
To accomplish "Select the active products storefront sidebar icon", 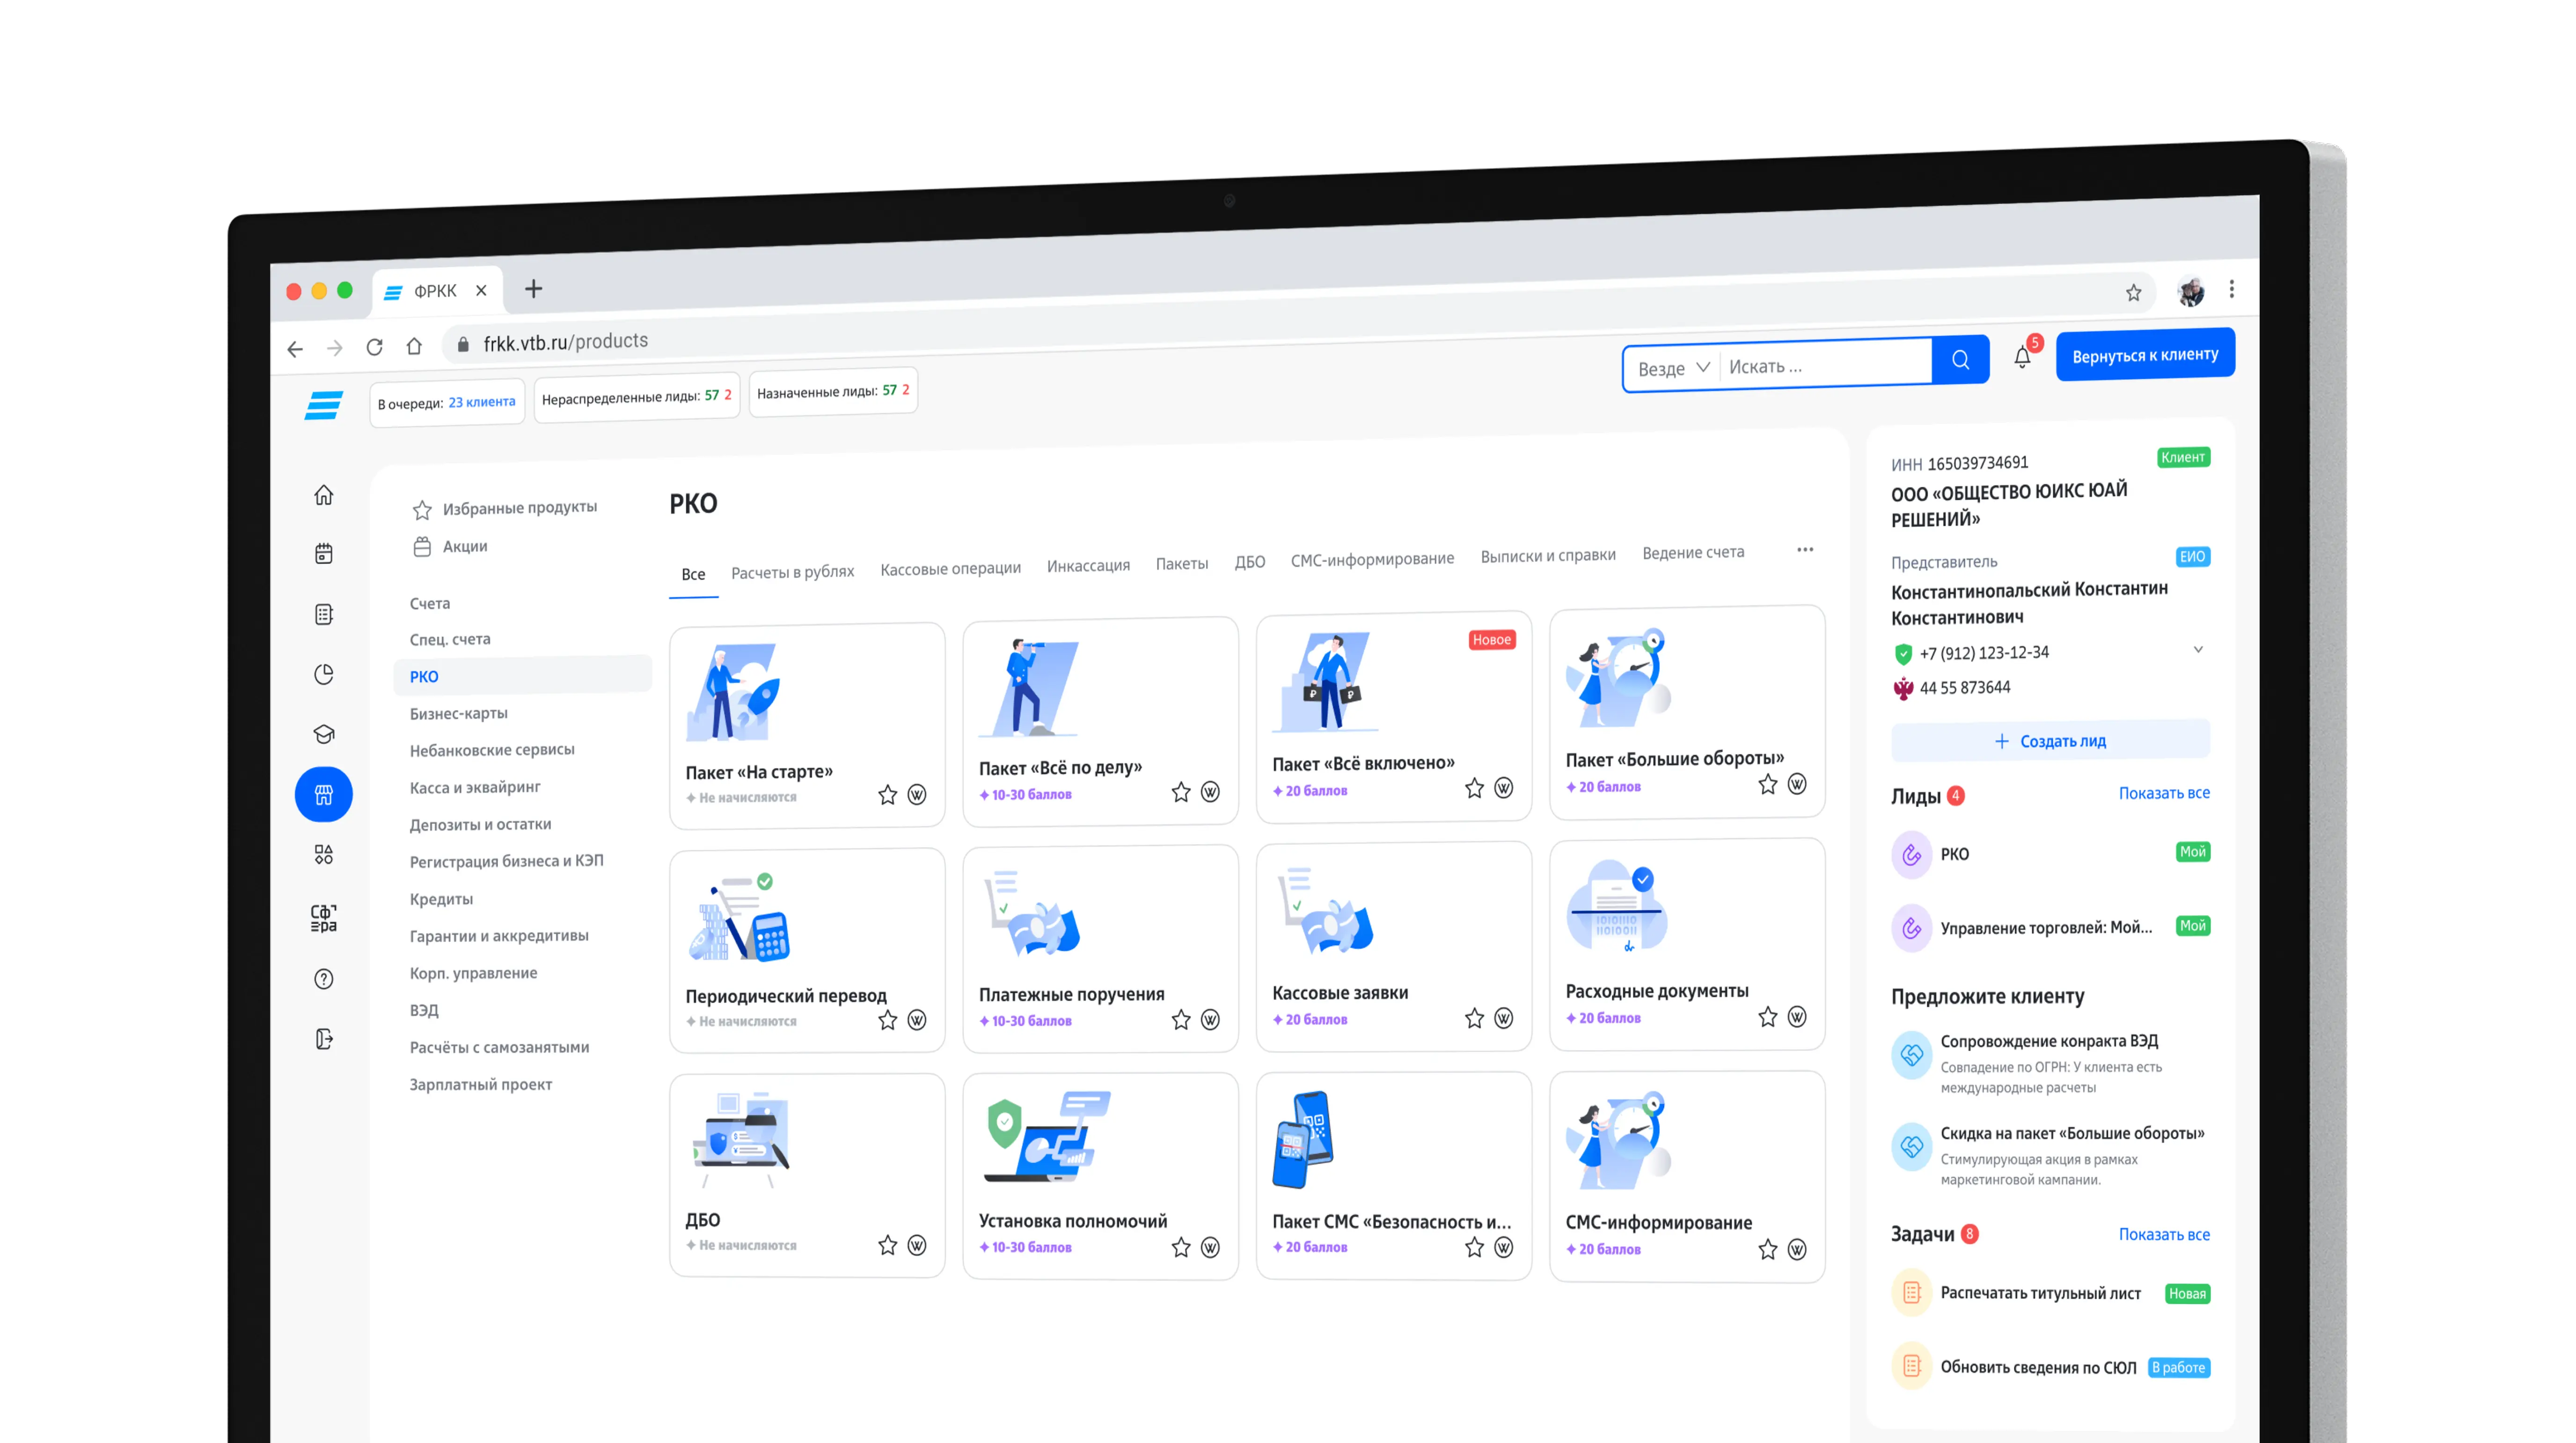I will [x=323, y=795].
